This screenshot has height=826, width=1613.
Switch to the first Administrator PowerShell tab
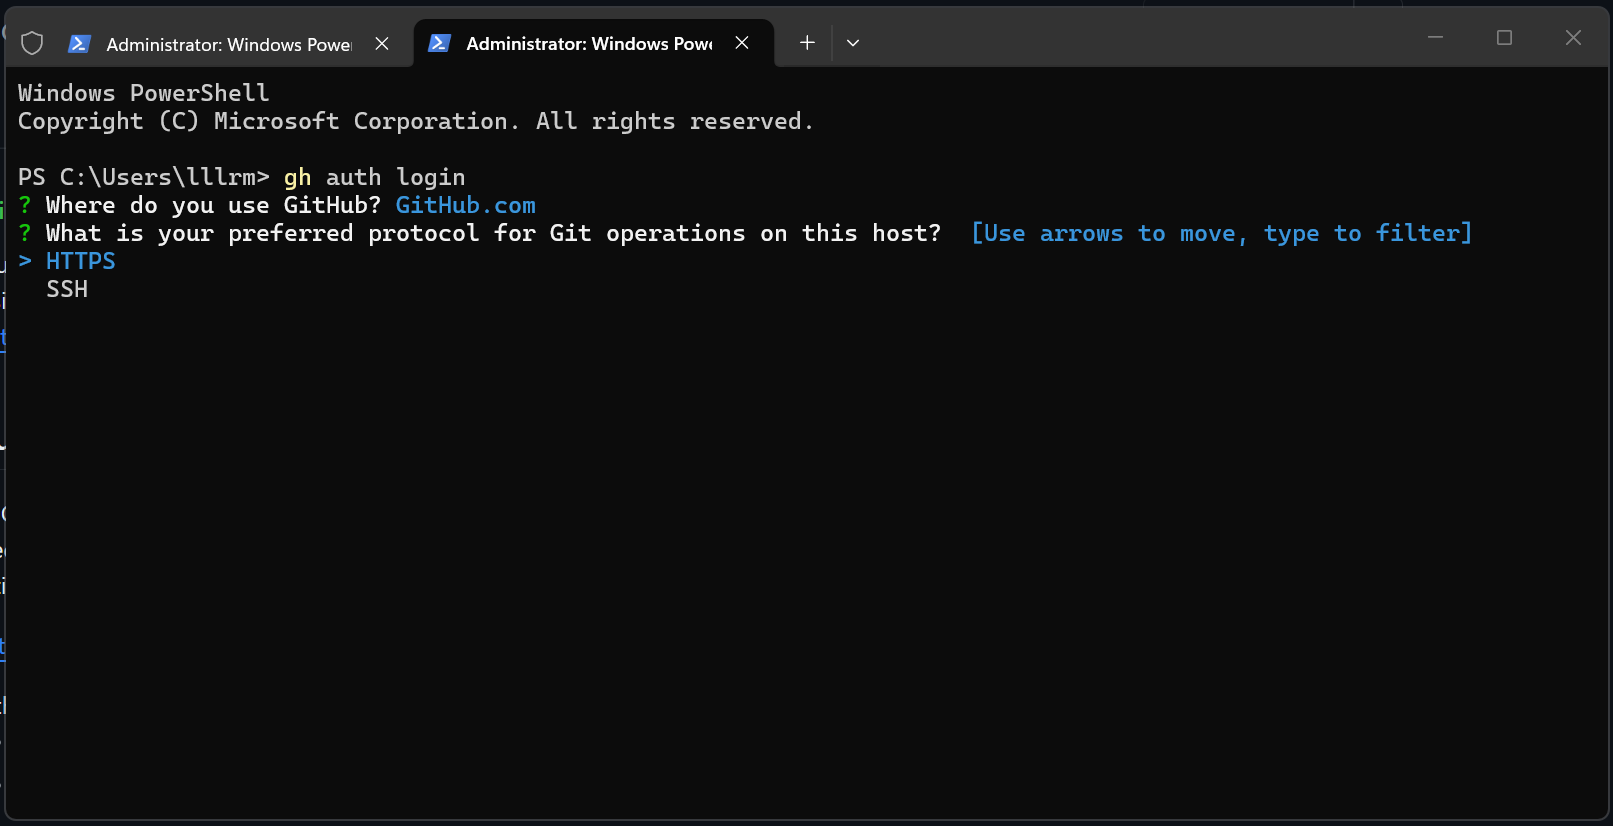click(x=230, y=44)
